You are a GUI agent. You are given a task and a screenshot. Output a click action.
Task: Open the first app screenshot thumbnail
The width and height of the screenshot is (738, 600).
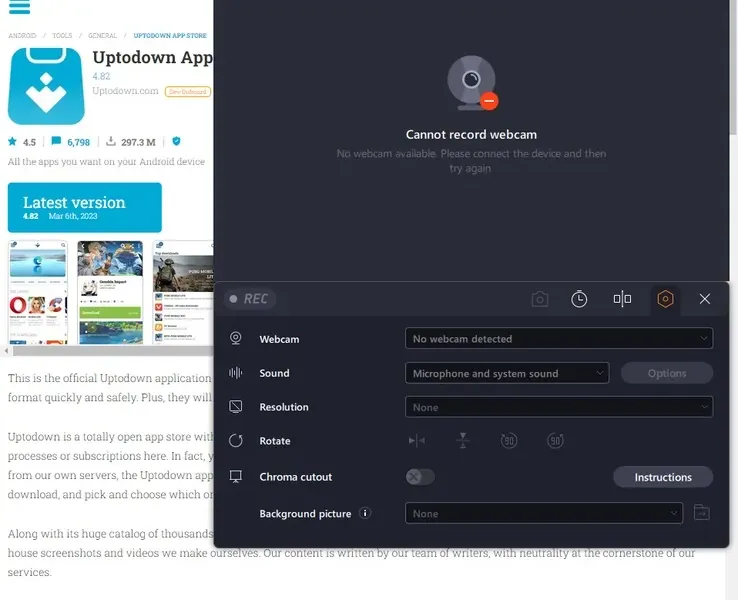(38, 292)
